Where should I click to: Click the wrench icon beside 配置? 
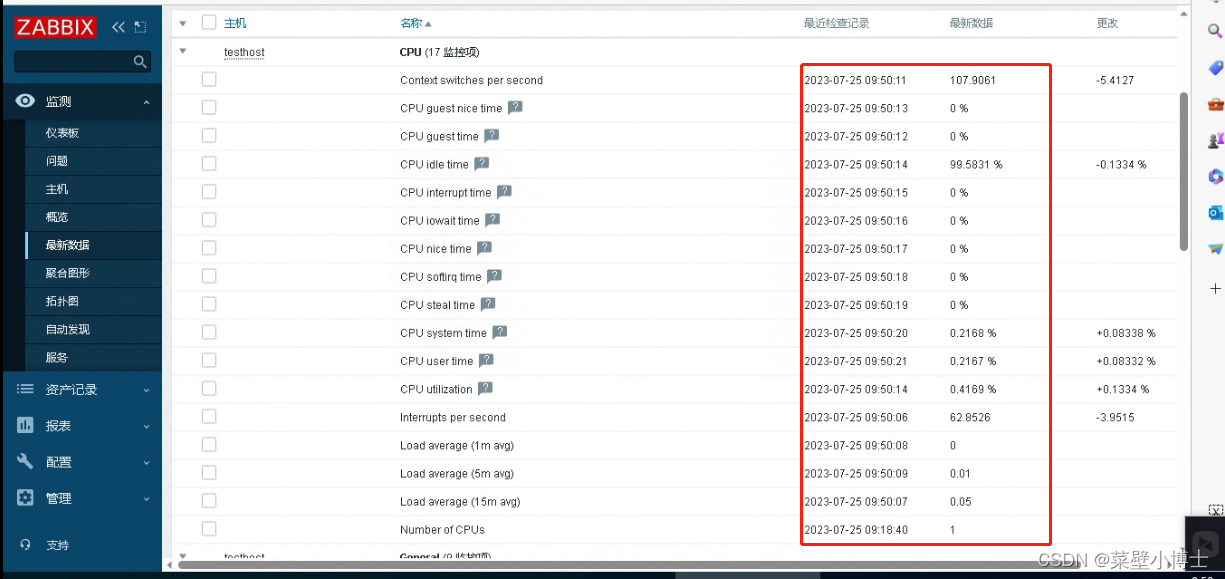click(26, 462)
